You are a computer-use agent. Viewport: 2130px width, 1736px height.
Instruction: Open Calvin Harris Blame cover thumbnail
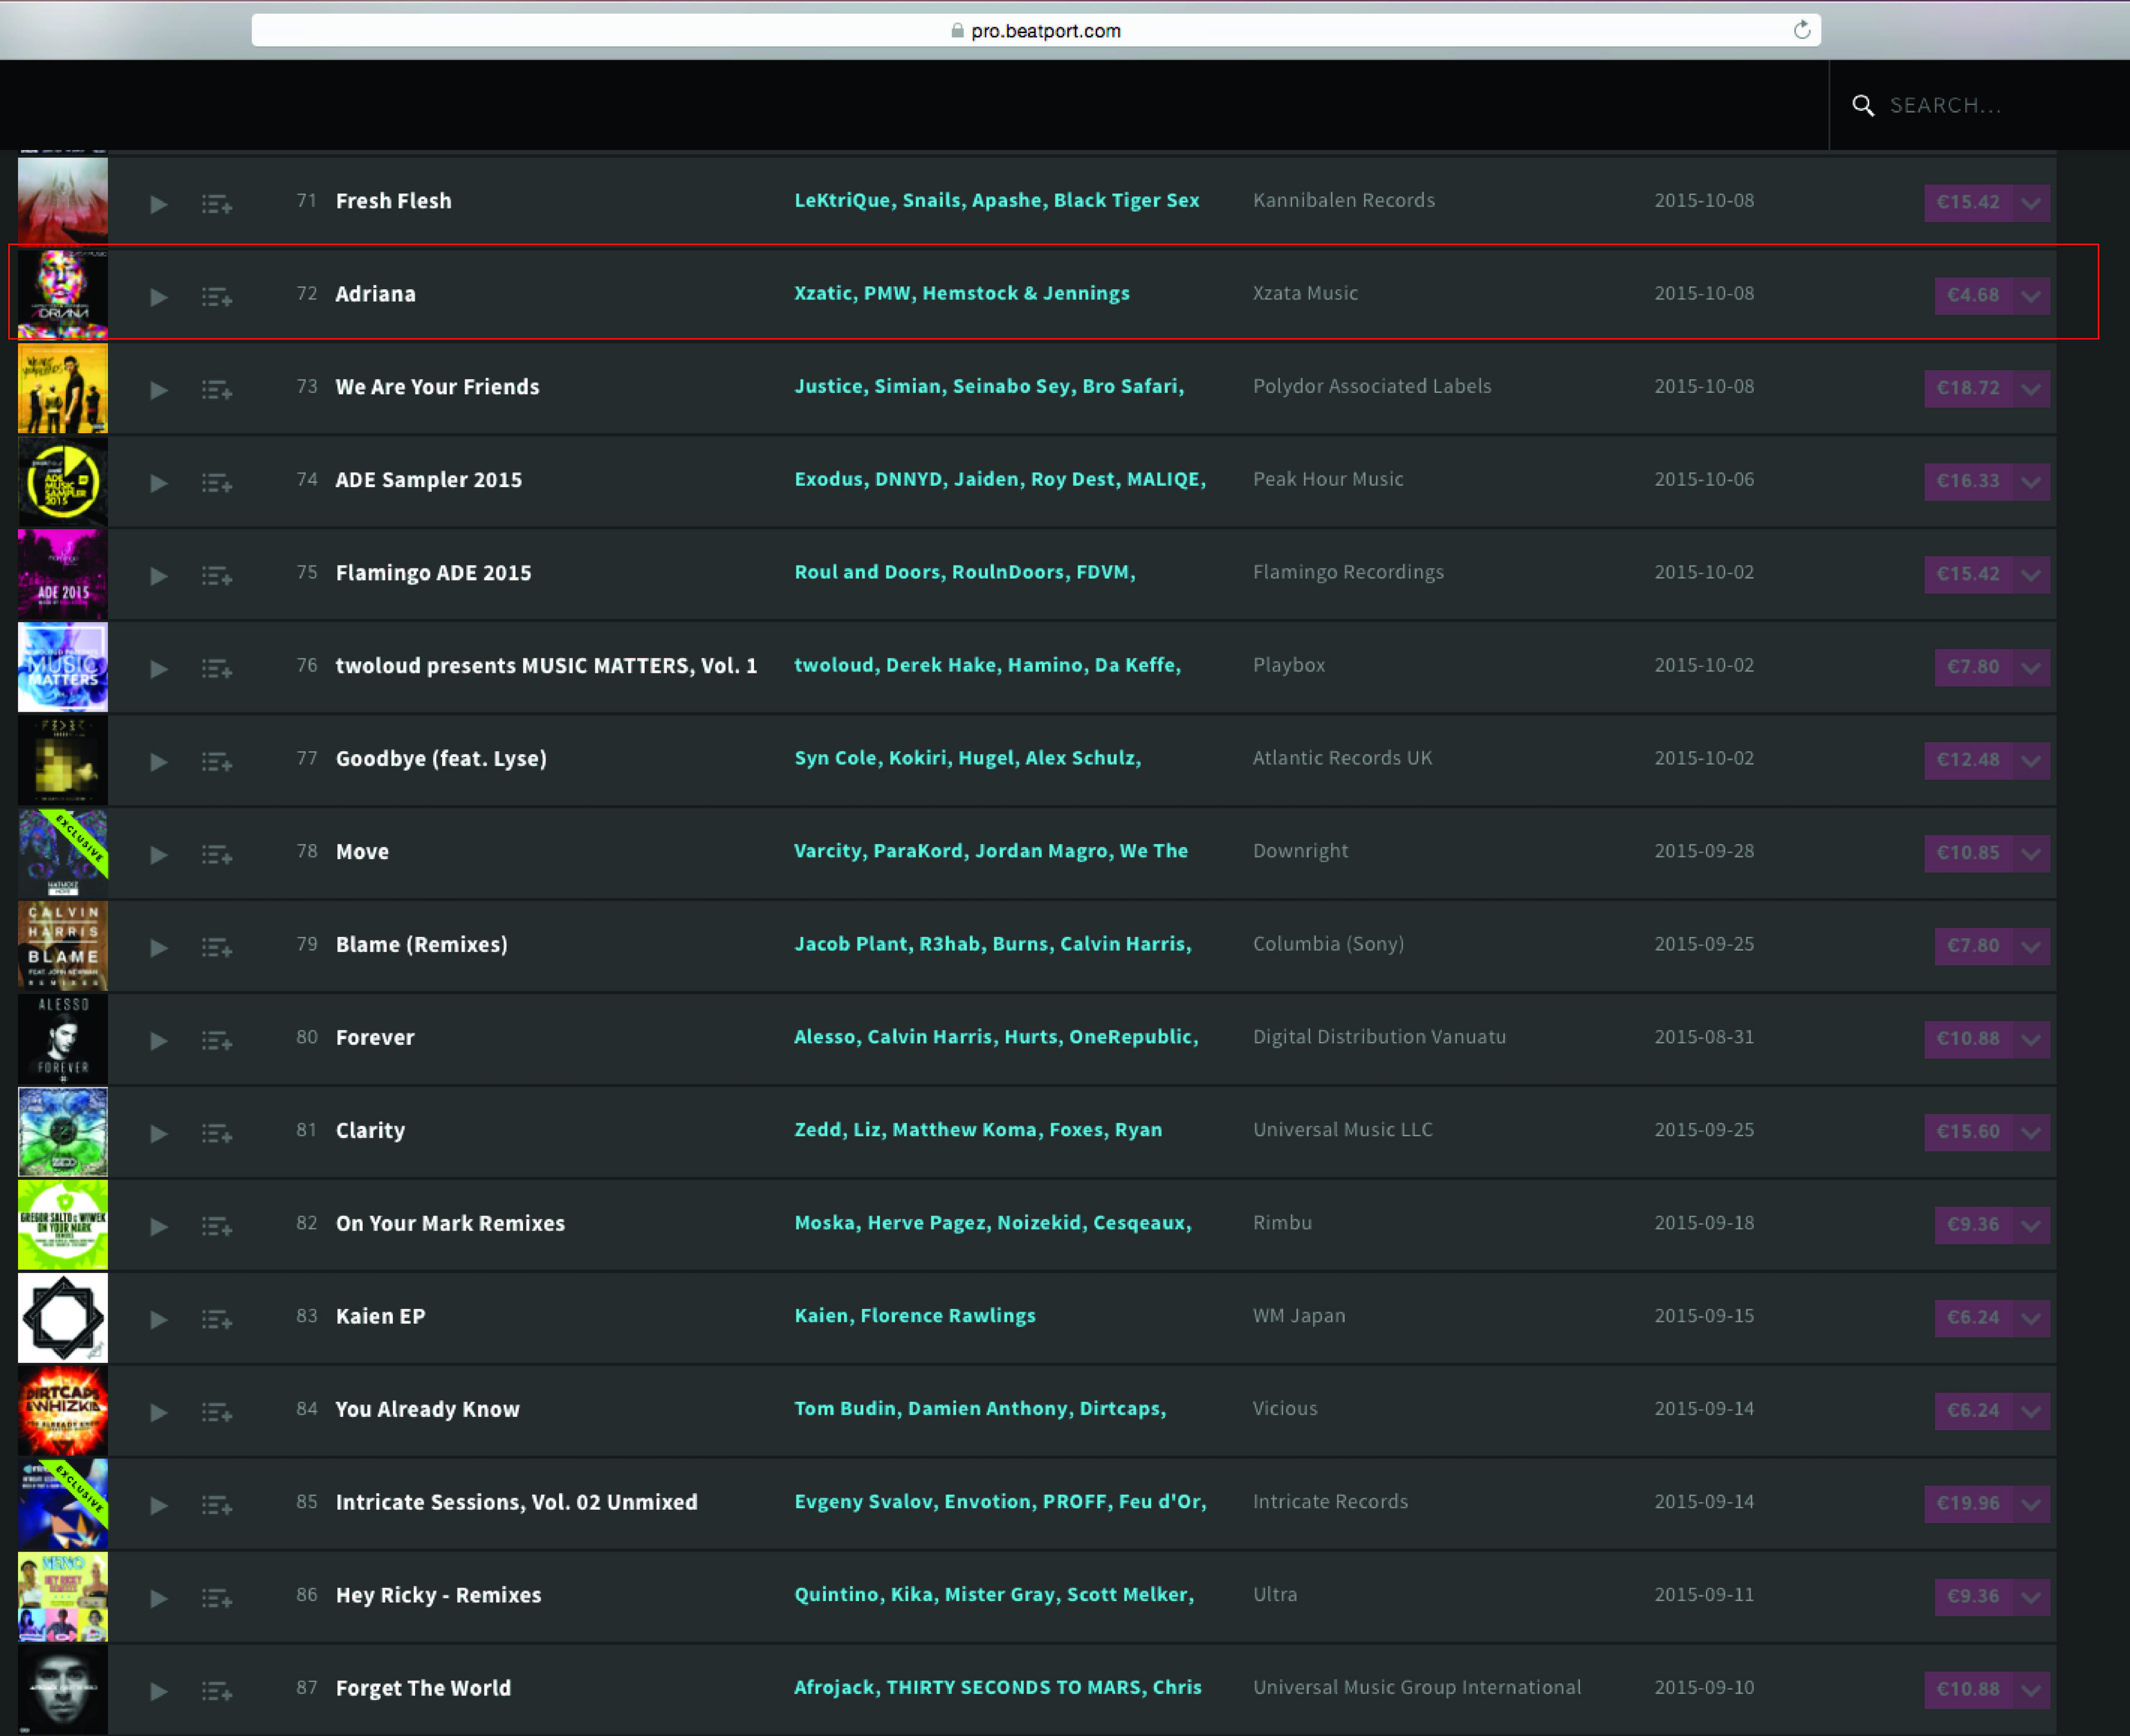point(63,946)
